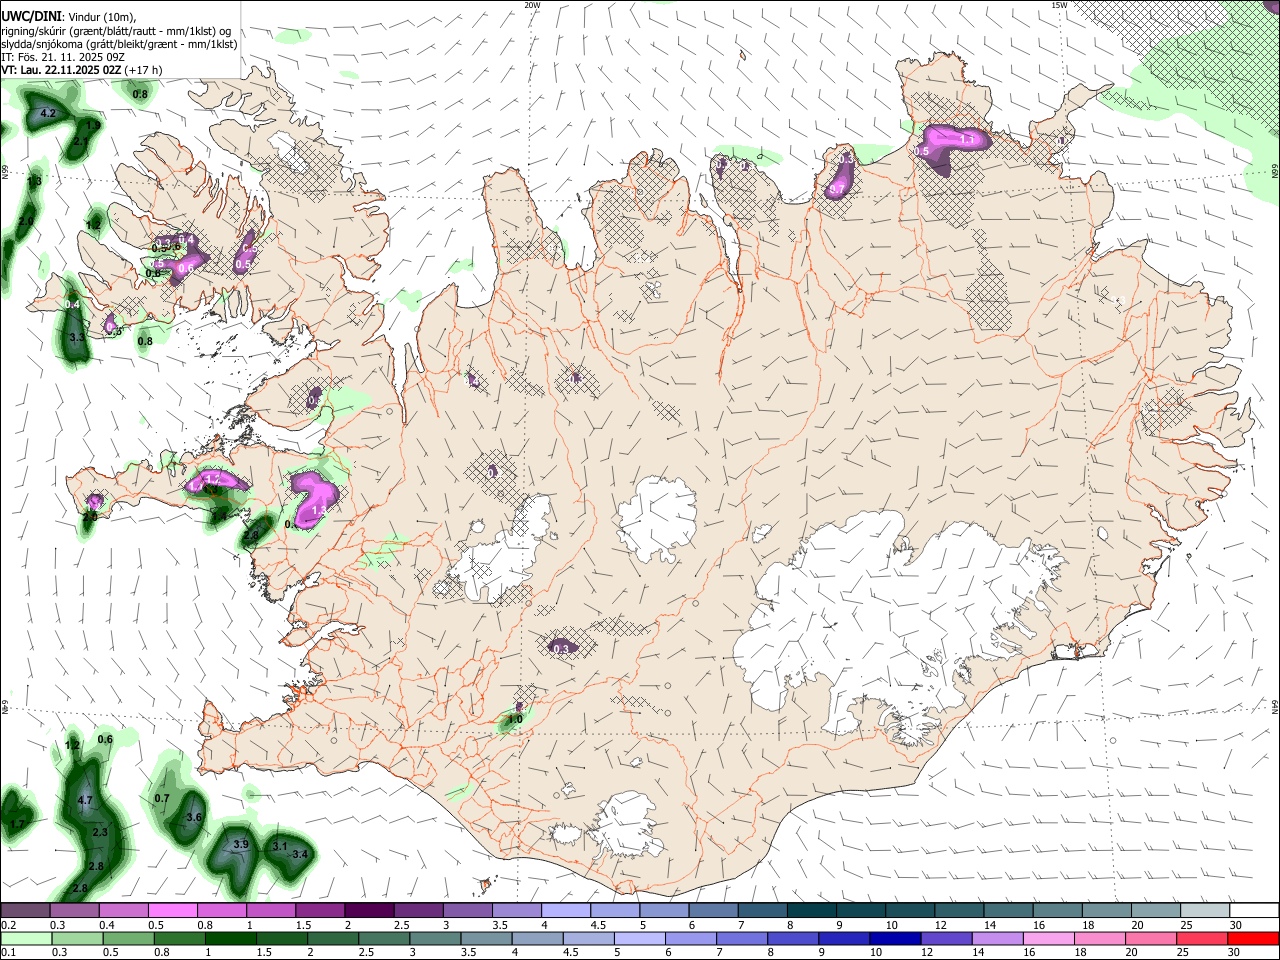Screen dimensions: 1280x960
Task: Select the 'slydda/snjókoma' legend description line
Action: (119, 44)
